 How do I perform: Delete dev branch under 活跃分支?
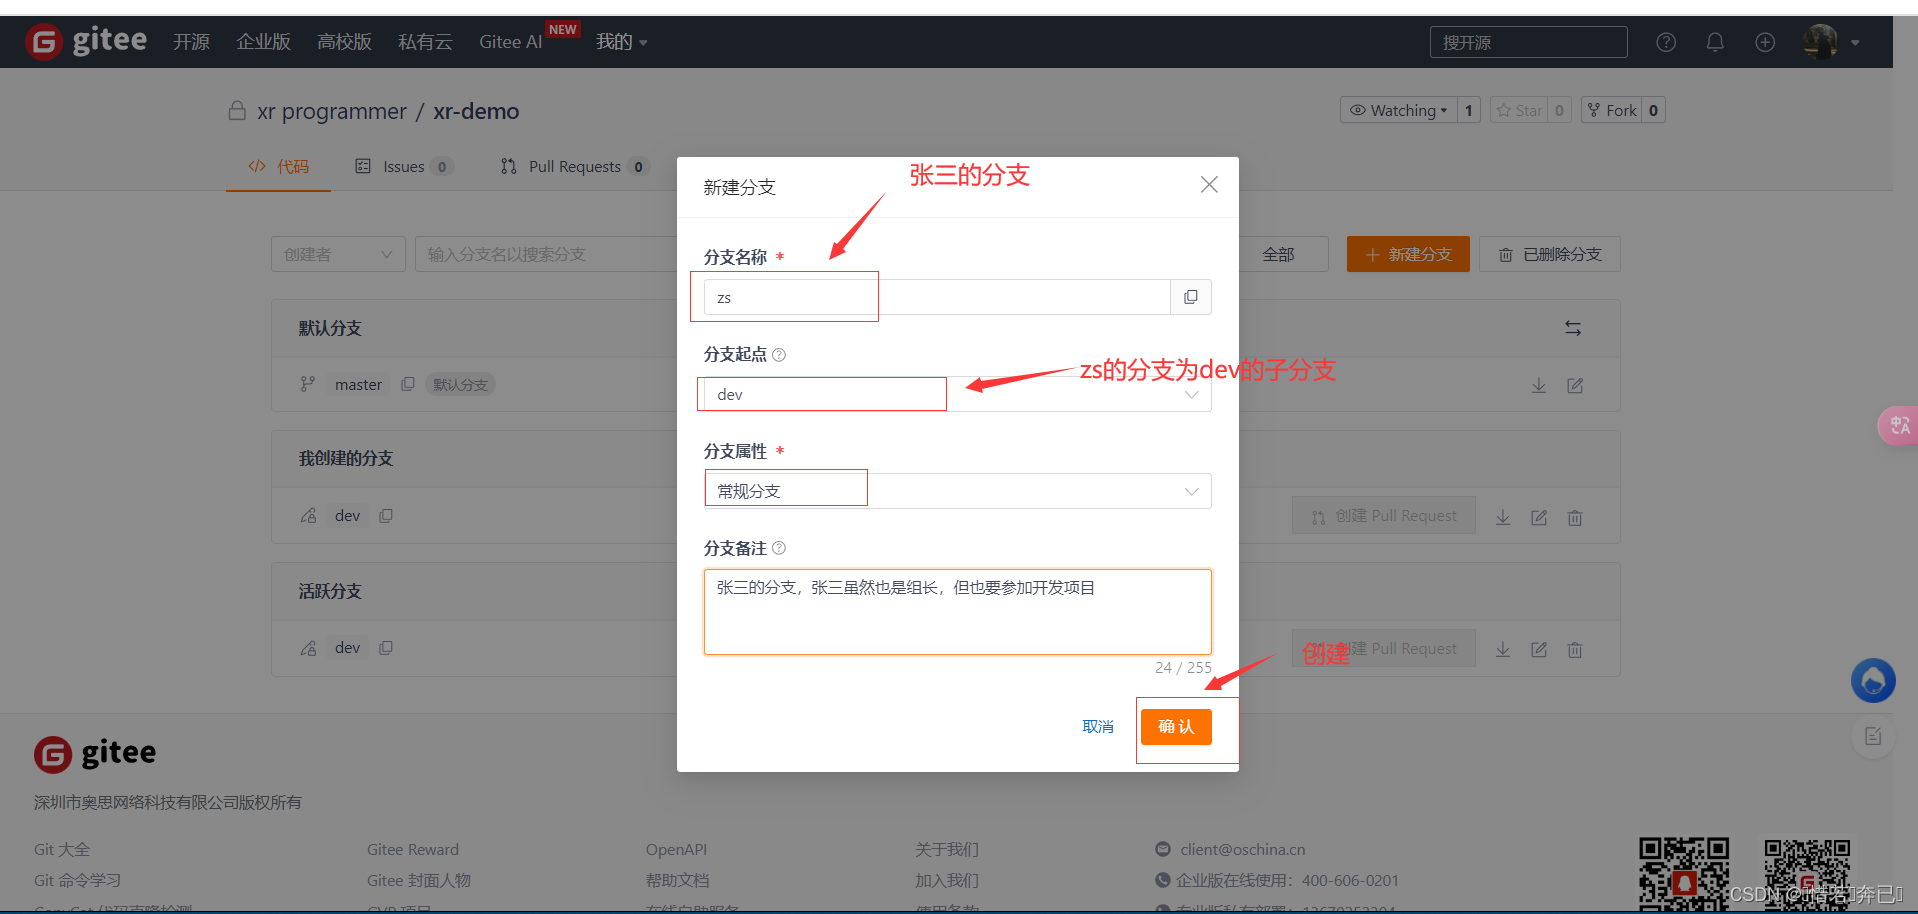tap(1575, 649)
